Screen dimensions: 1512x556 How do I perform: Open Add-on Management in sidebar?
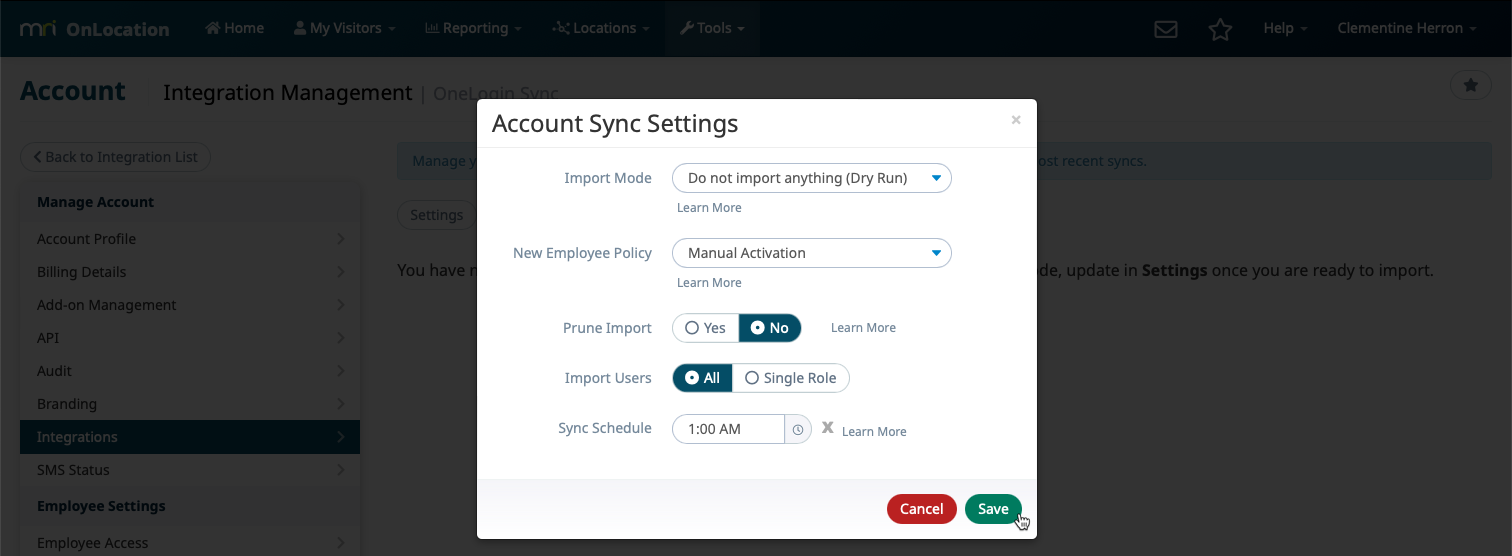190,305
